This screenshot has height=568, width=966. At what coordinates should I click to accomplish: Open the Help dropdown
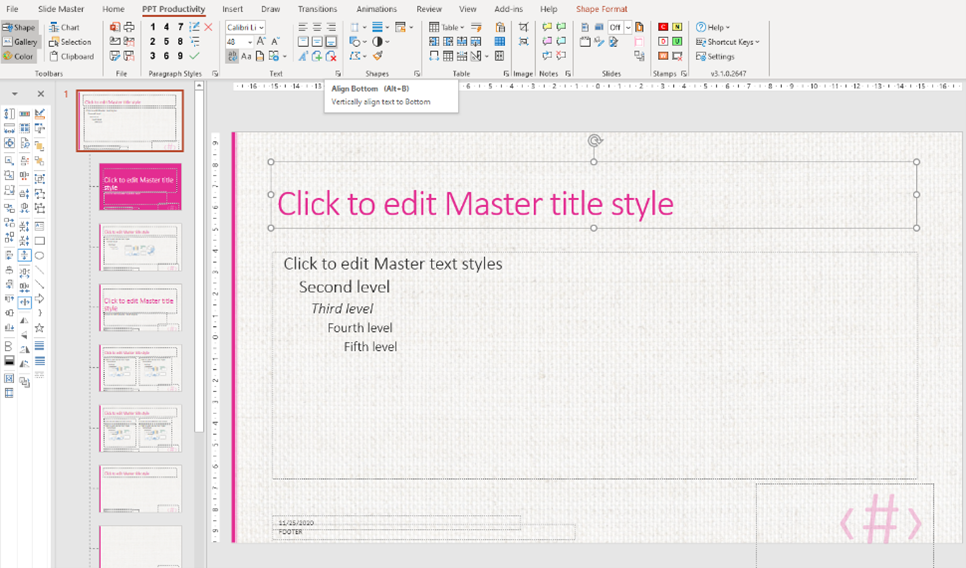click(x=713, y=27)
